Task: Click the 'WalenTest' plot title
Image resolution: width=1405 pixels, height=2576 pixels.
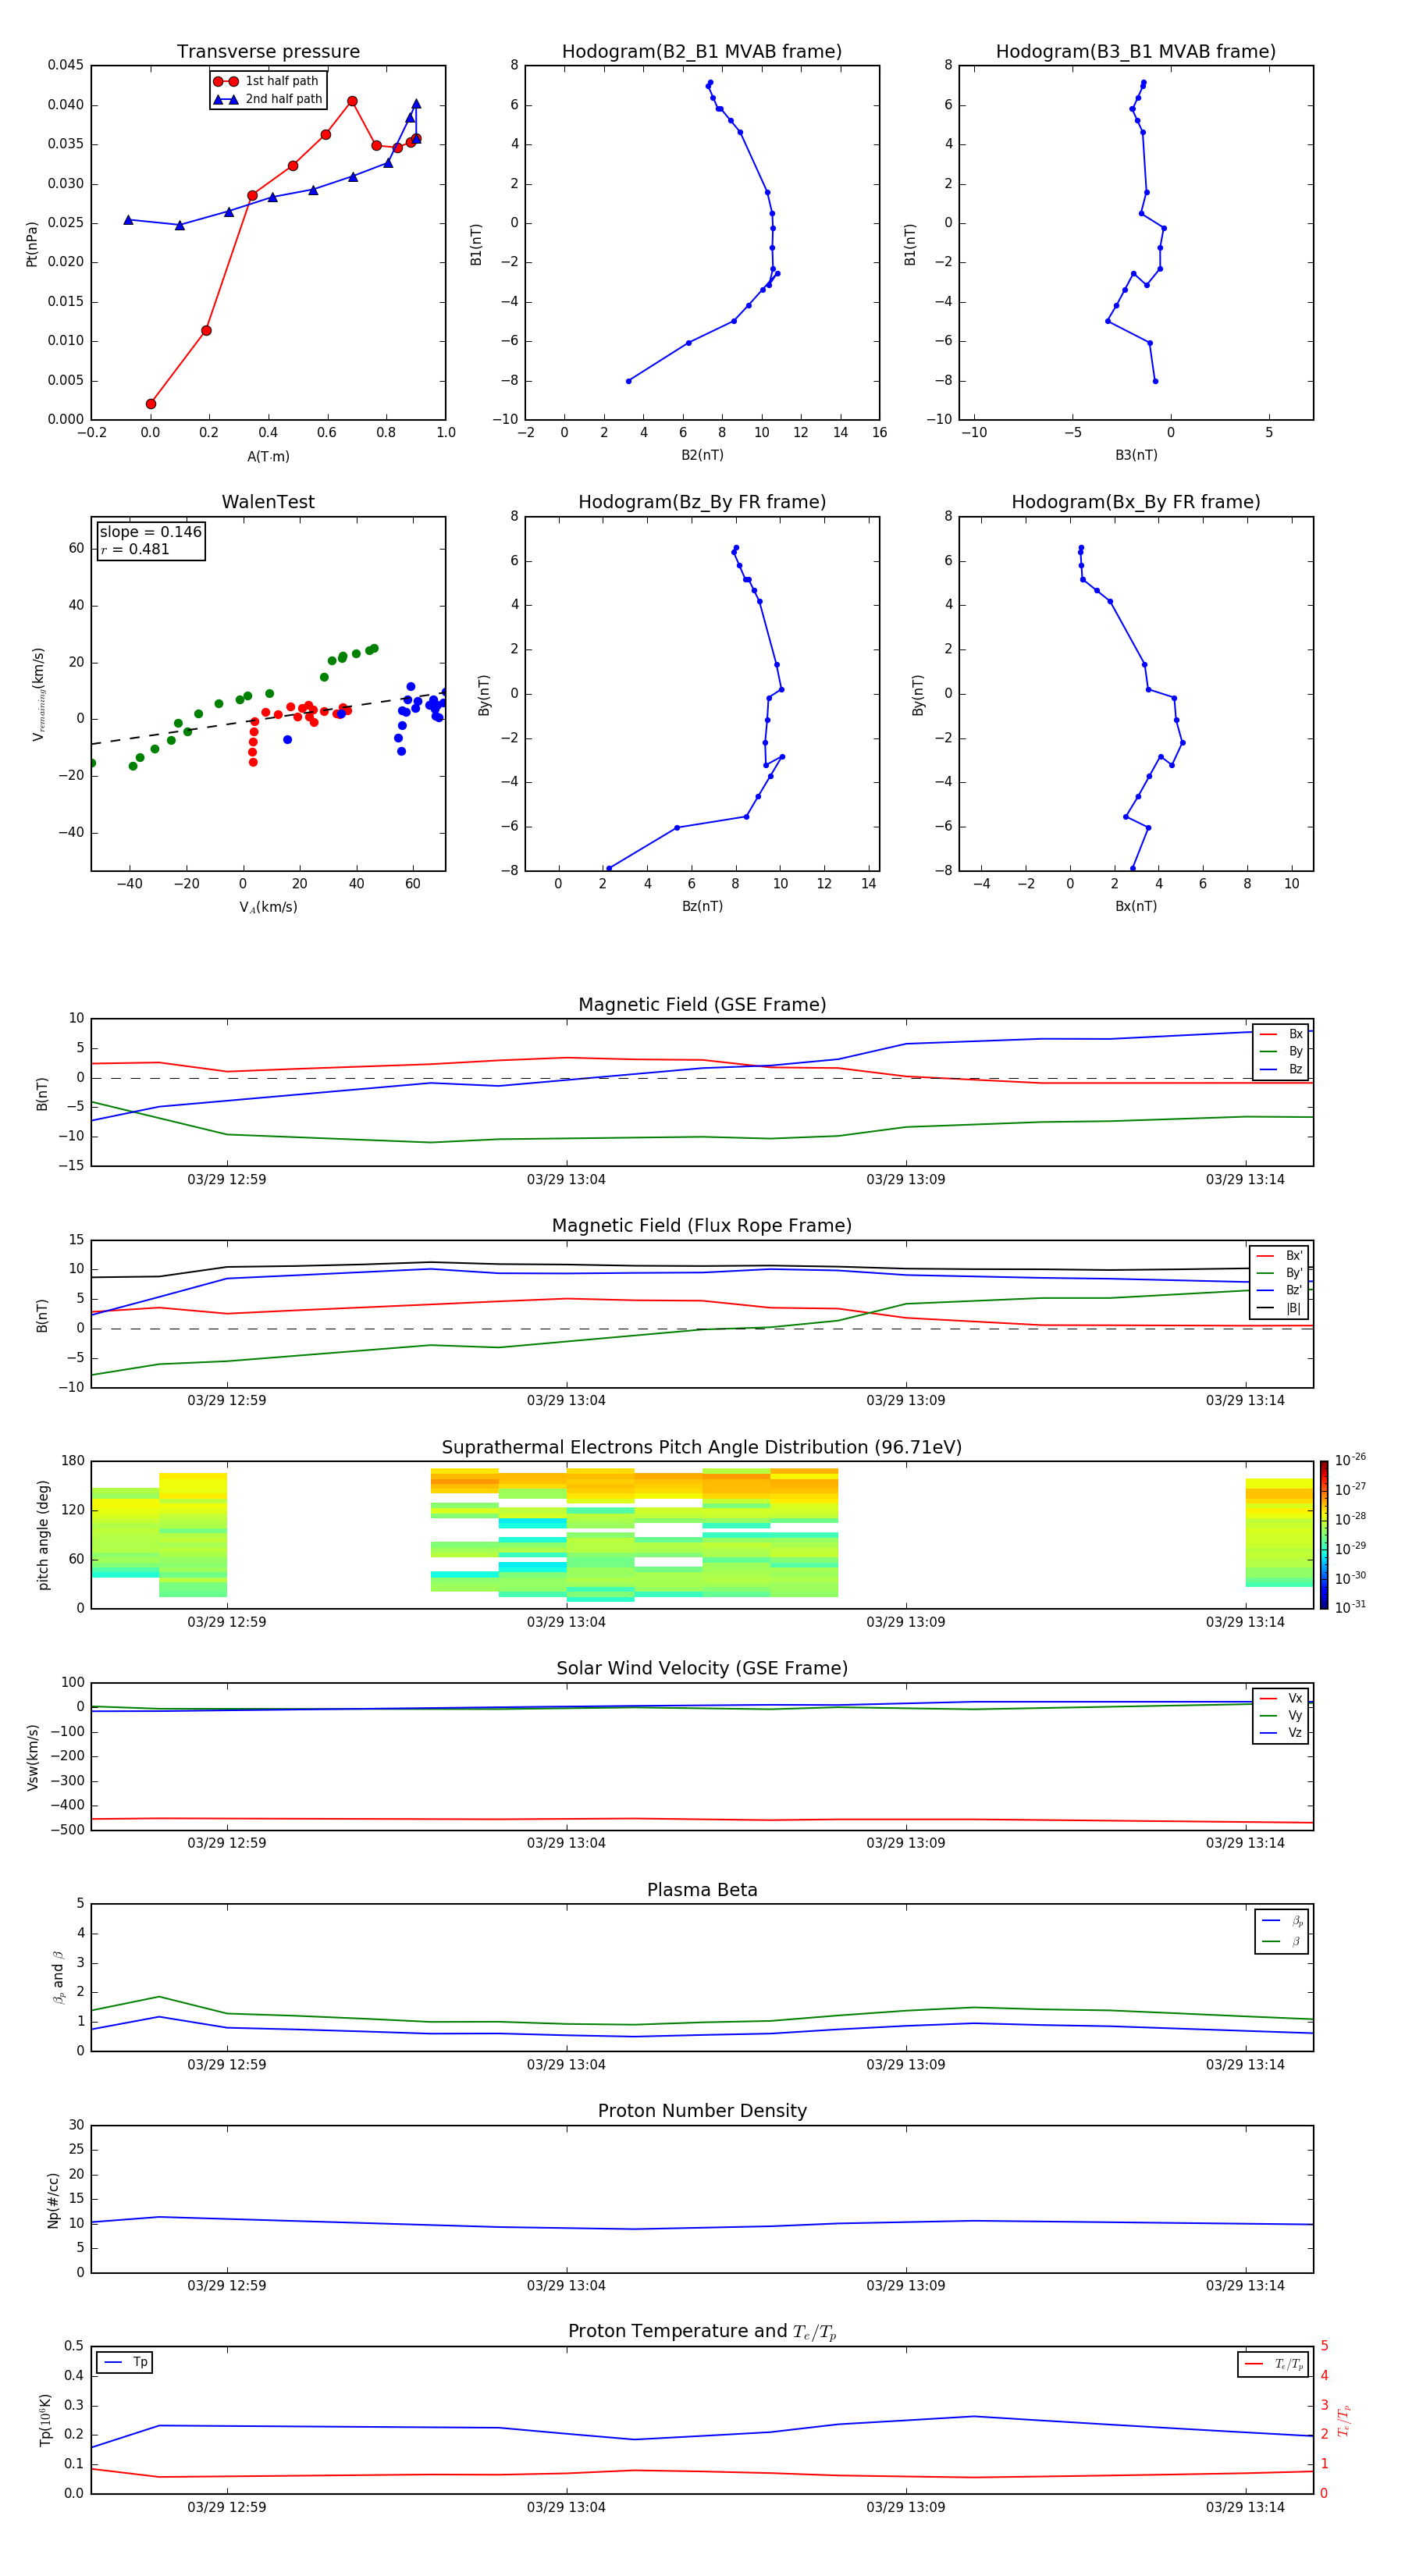Action: coord(268,502)
